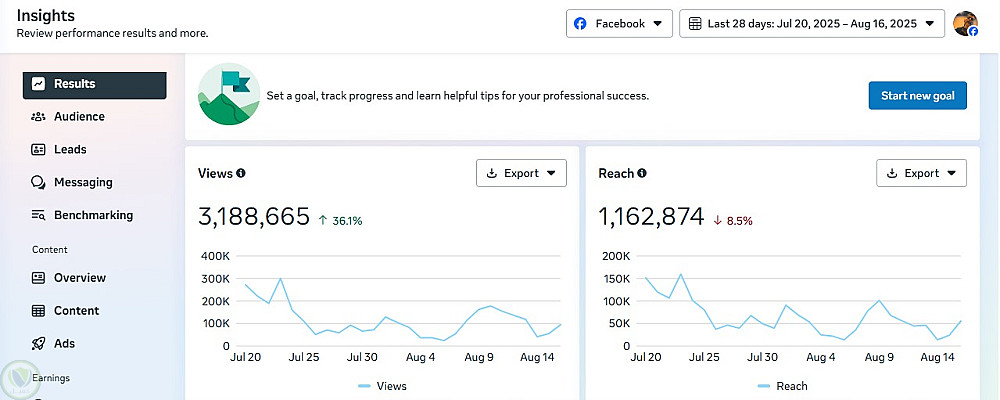
Task: Click the goal flag illustration
Action: pos(229,95)
